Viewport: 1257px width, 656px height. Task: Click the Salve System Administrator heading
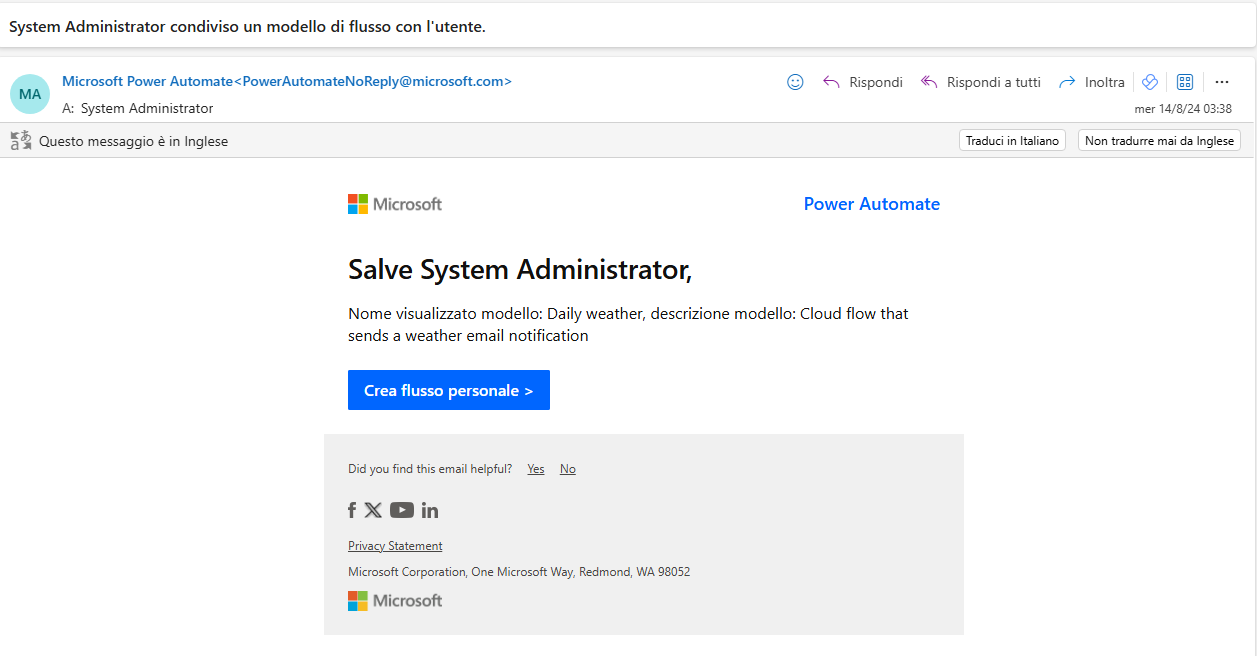click(x=520, y=269)
